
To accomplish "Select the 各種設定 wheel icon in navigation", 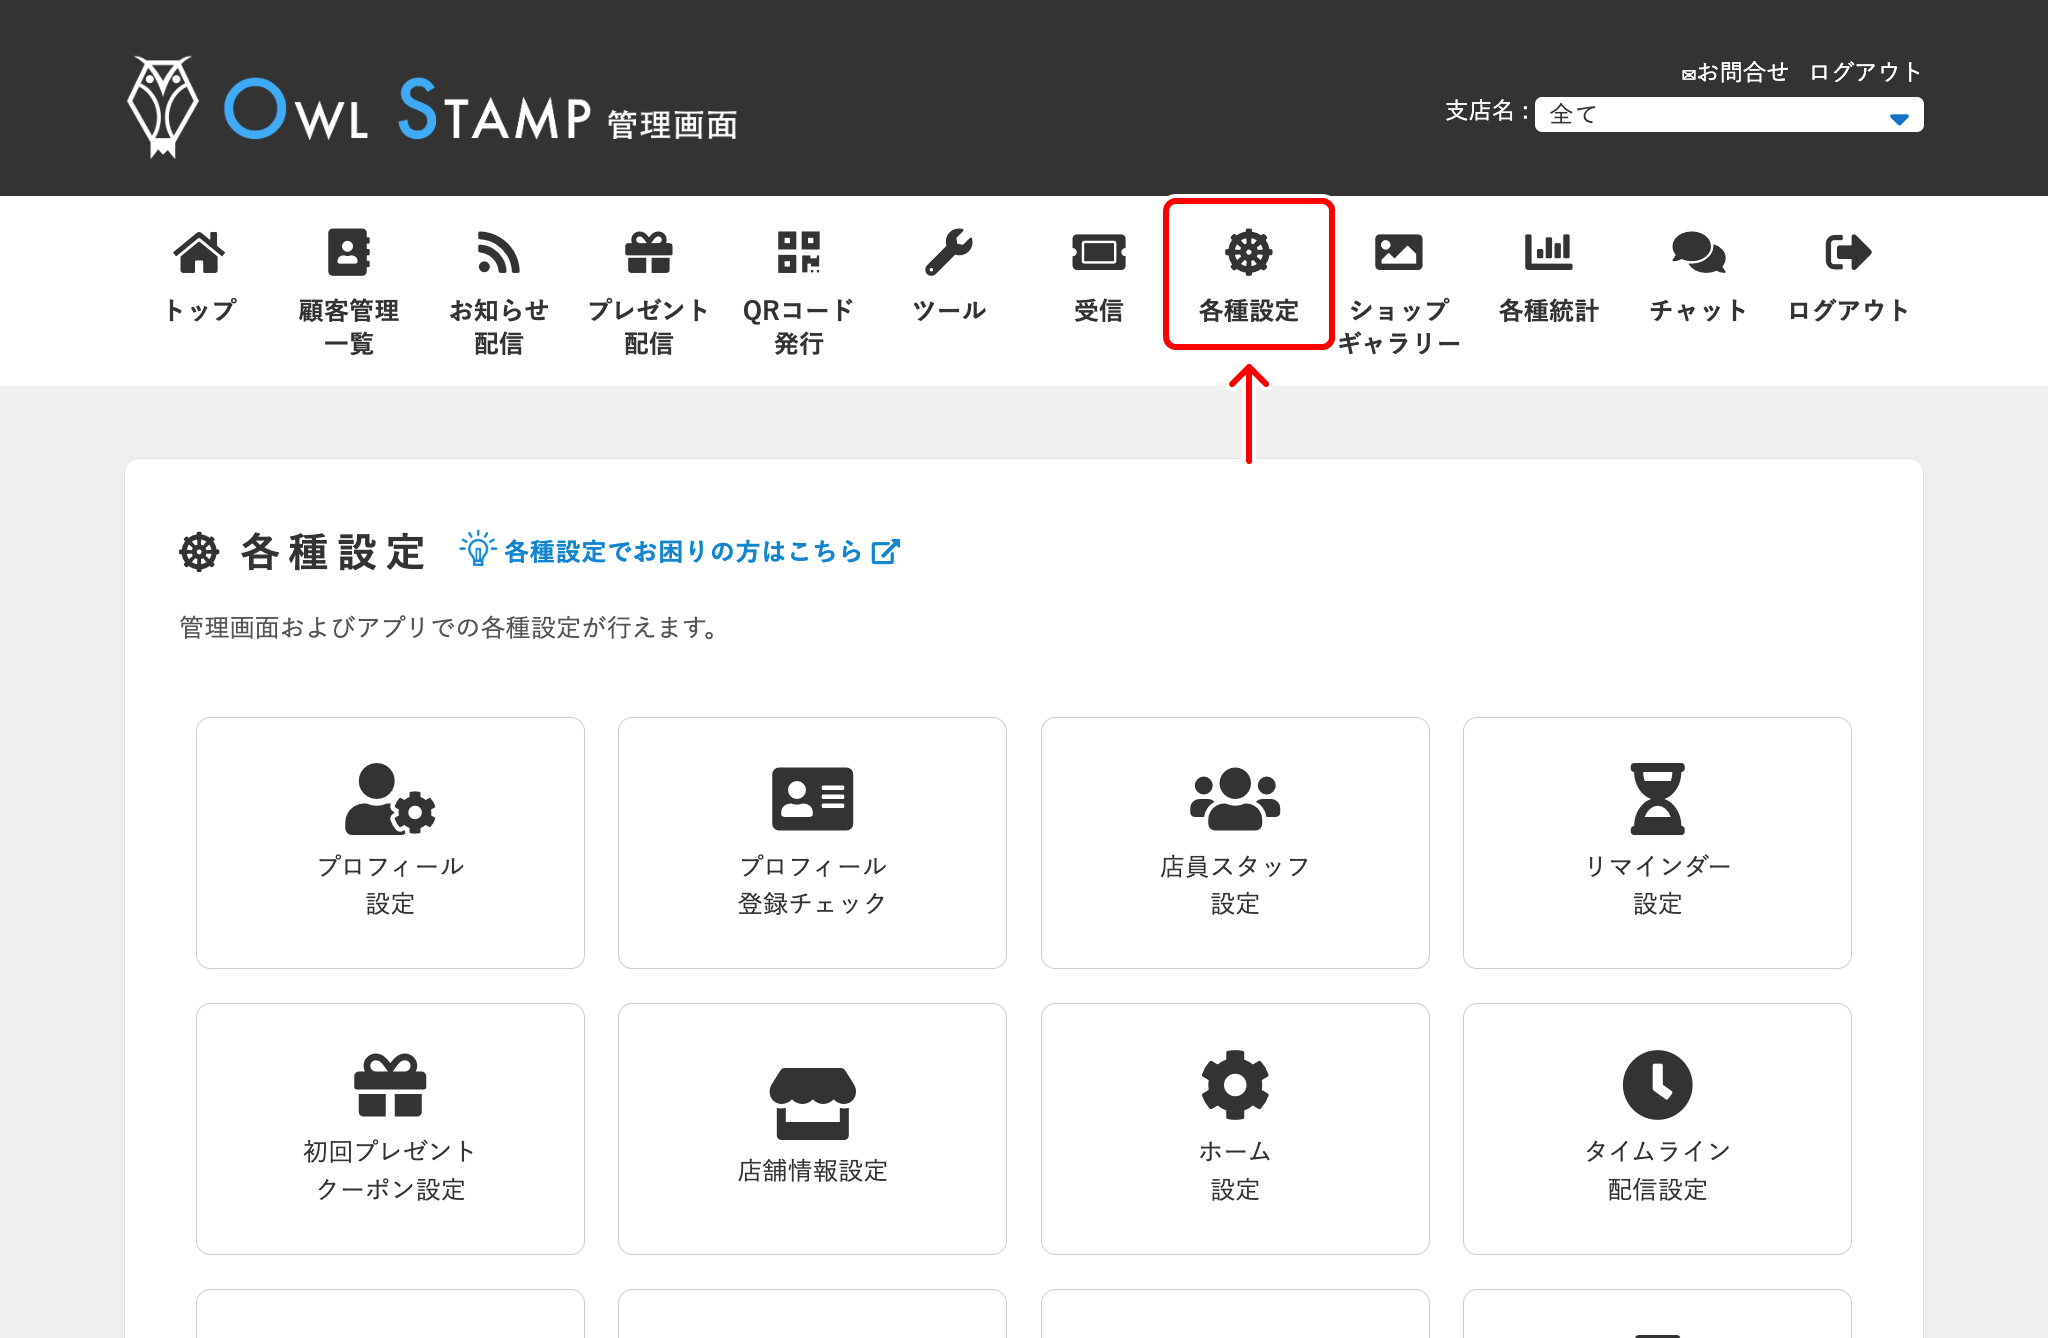I will tap(1249, 252).
